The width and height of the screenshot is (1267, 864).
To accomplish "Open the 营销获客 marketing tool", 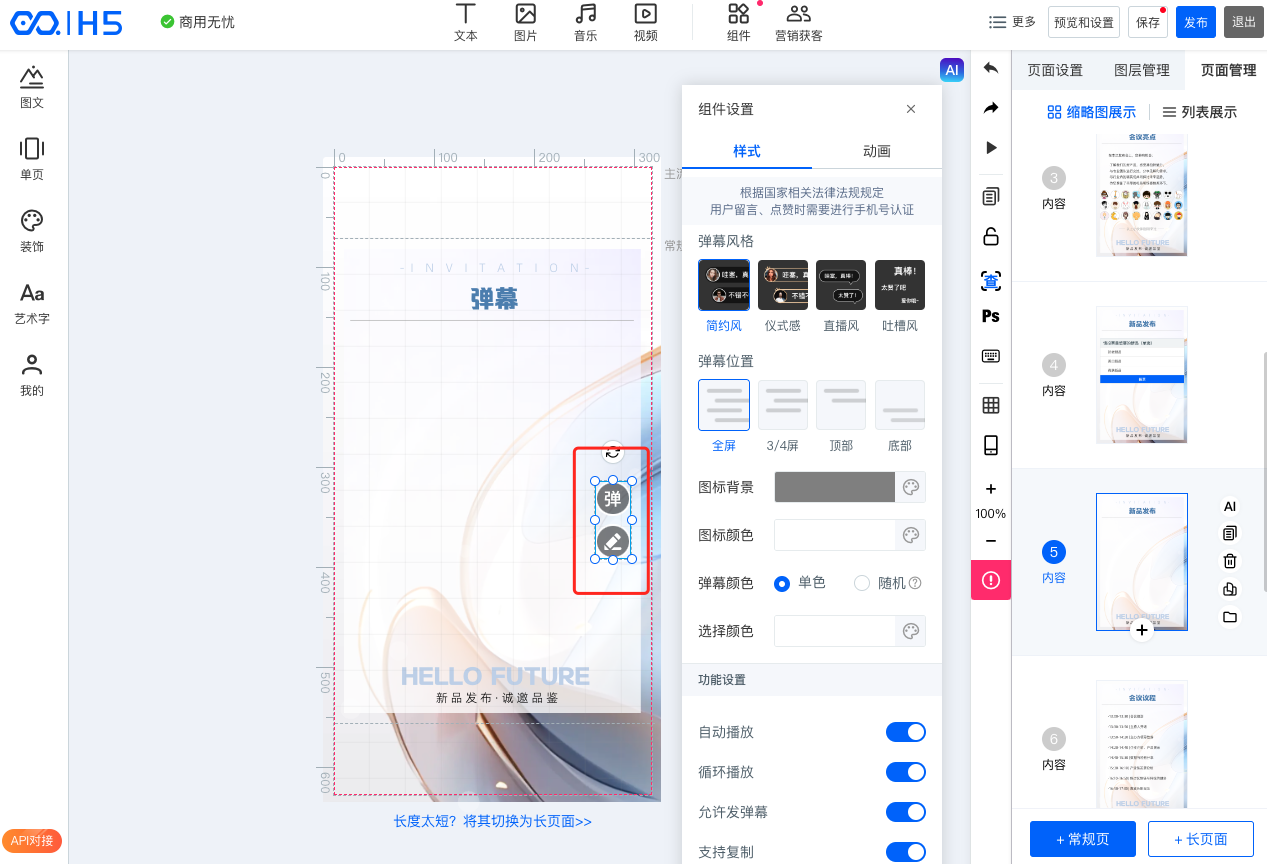I will [799, 23].
